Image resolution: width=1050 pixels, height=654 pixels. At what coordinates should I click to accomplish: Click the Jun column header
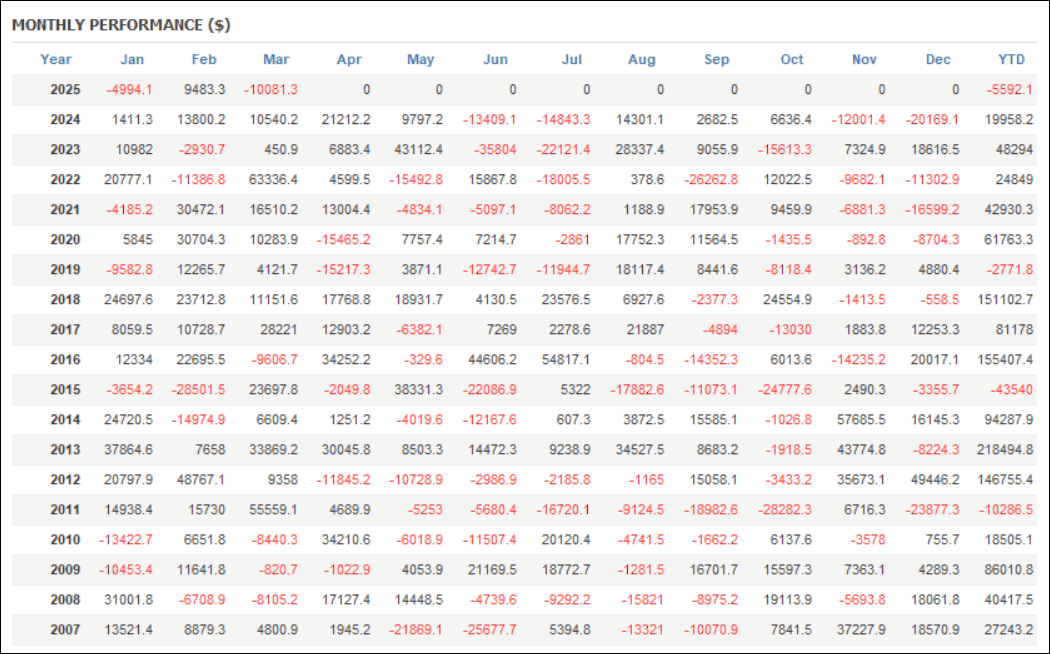click(x=496, y=60)
